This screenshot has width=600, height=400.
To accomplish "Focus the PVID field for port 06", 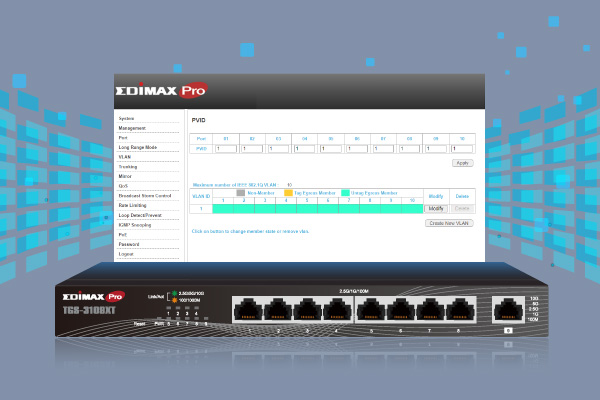I will (357, 149).
